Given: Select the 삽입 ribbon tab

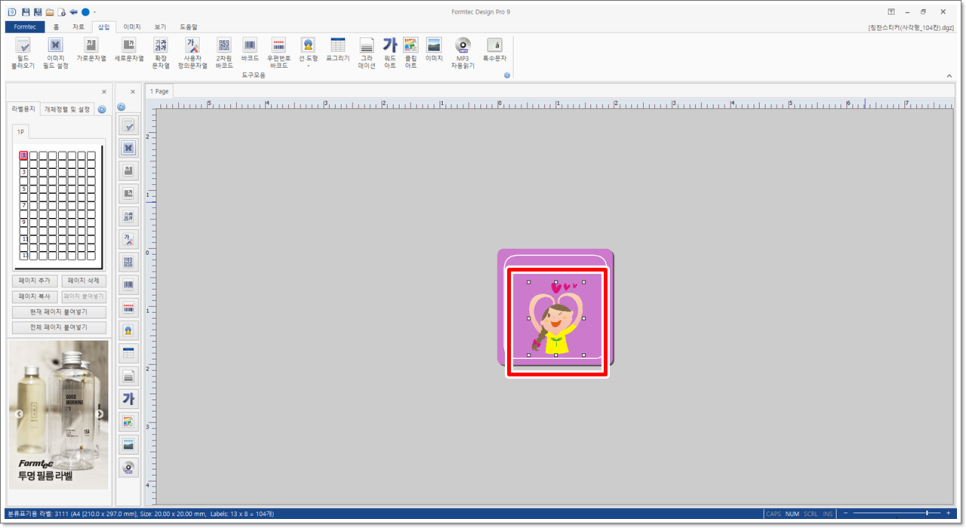Looking at the screenshot, I should click(x=104, y=27).
